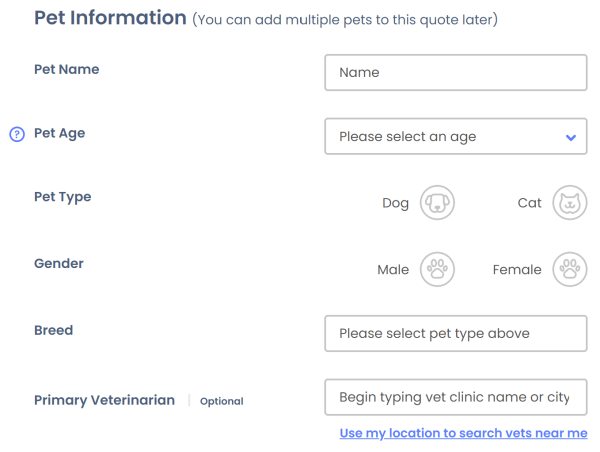This screenshot has width=600, height=452.
Task: Click the "Pet Information" section heading
Action: point(110,18)
